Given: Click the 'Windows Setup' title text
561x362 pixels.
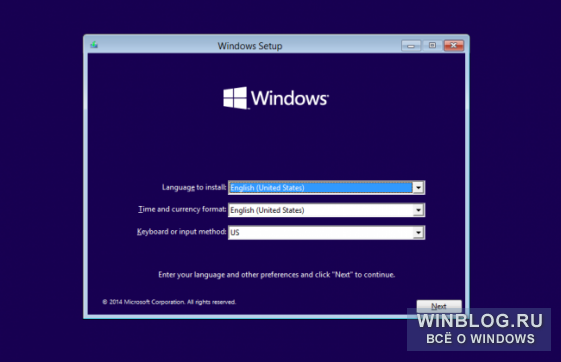Looking at the screenshot, I should (250, 46).
